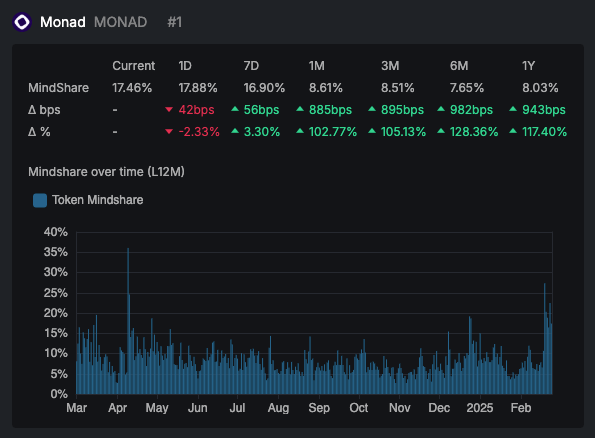Viewport: 595px width, 438px height.
Task: Click the green up arrow beside 885bps
Action: 300,109
